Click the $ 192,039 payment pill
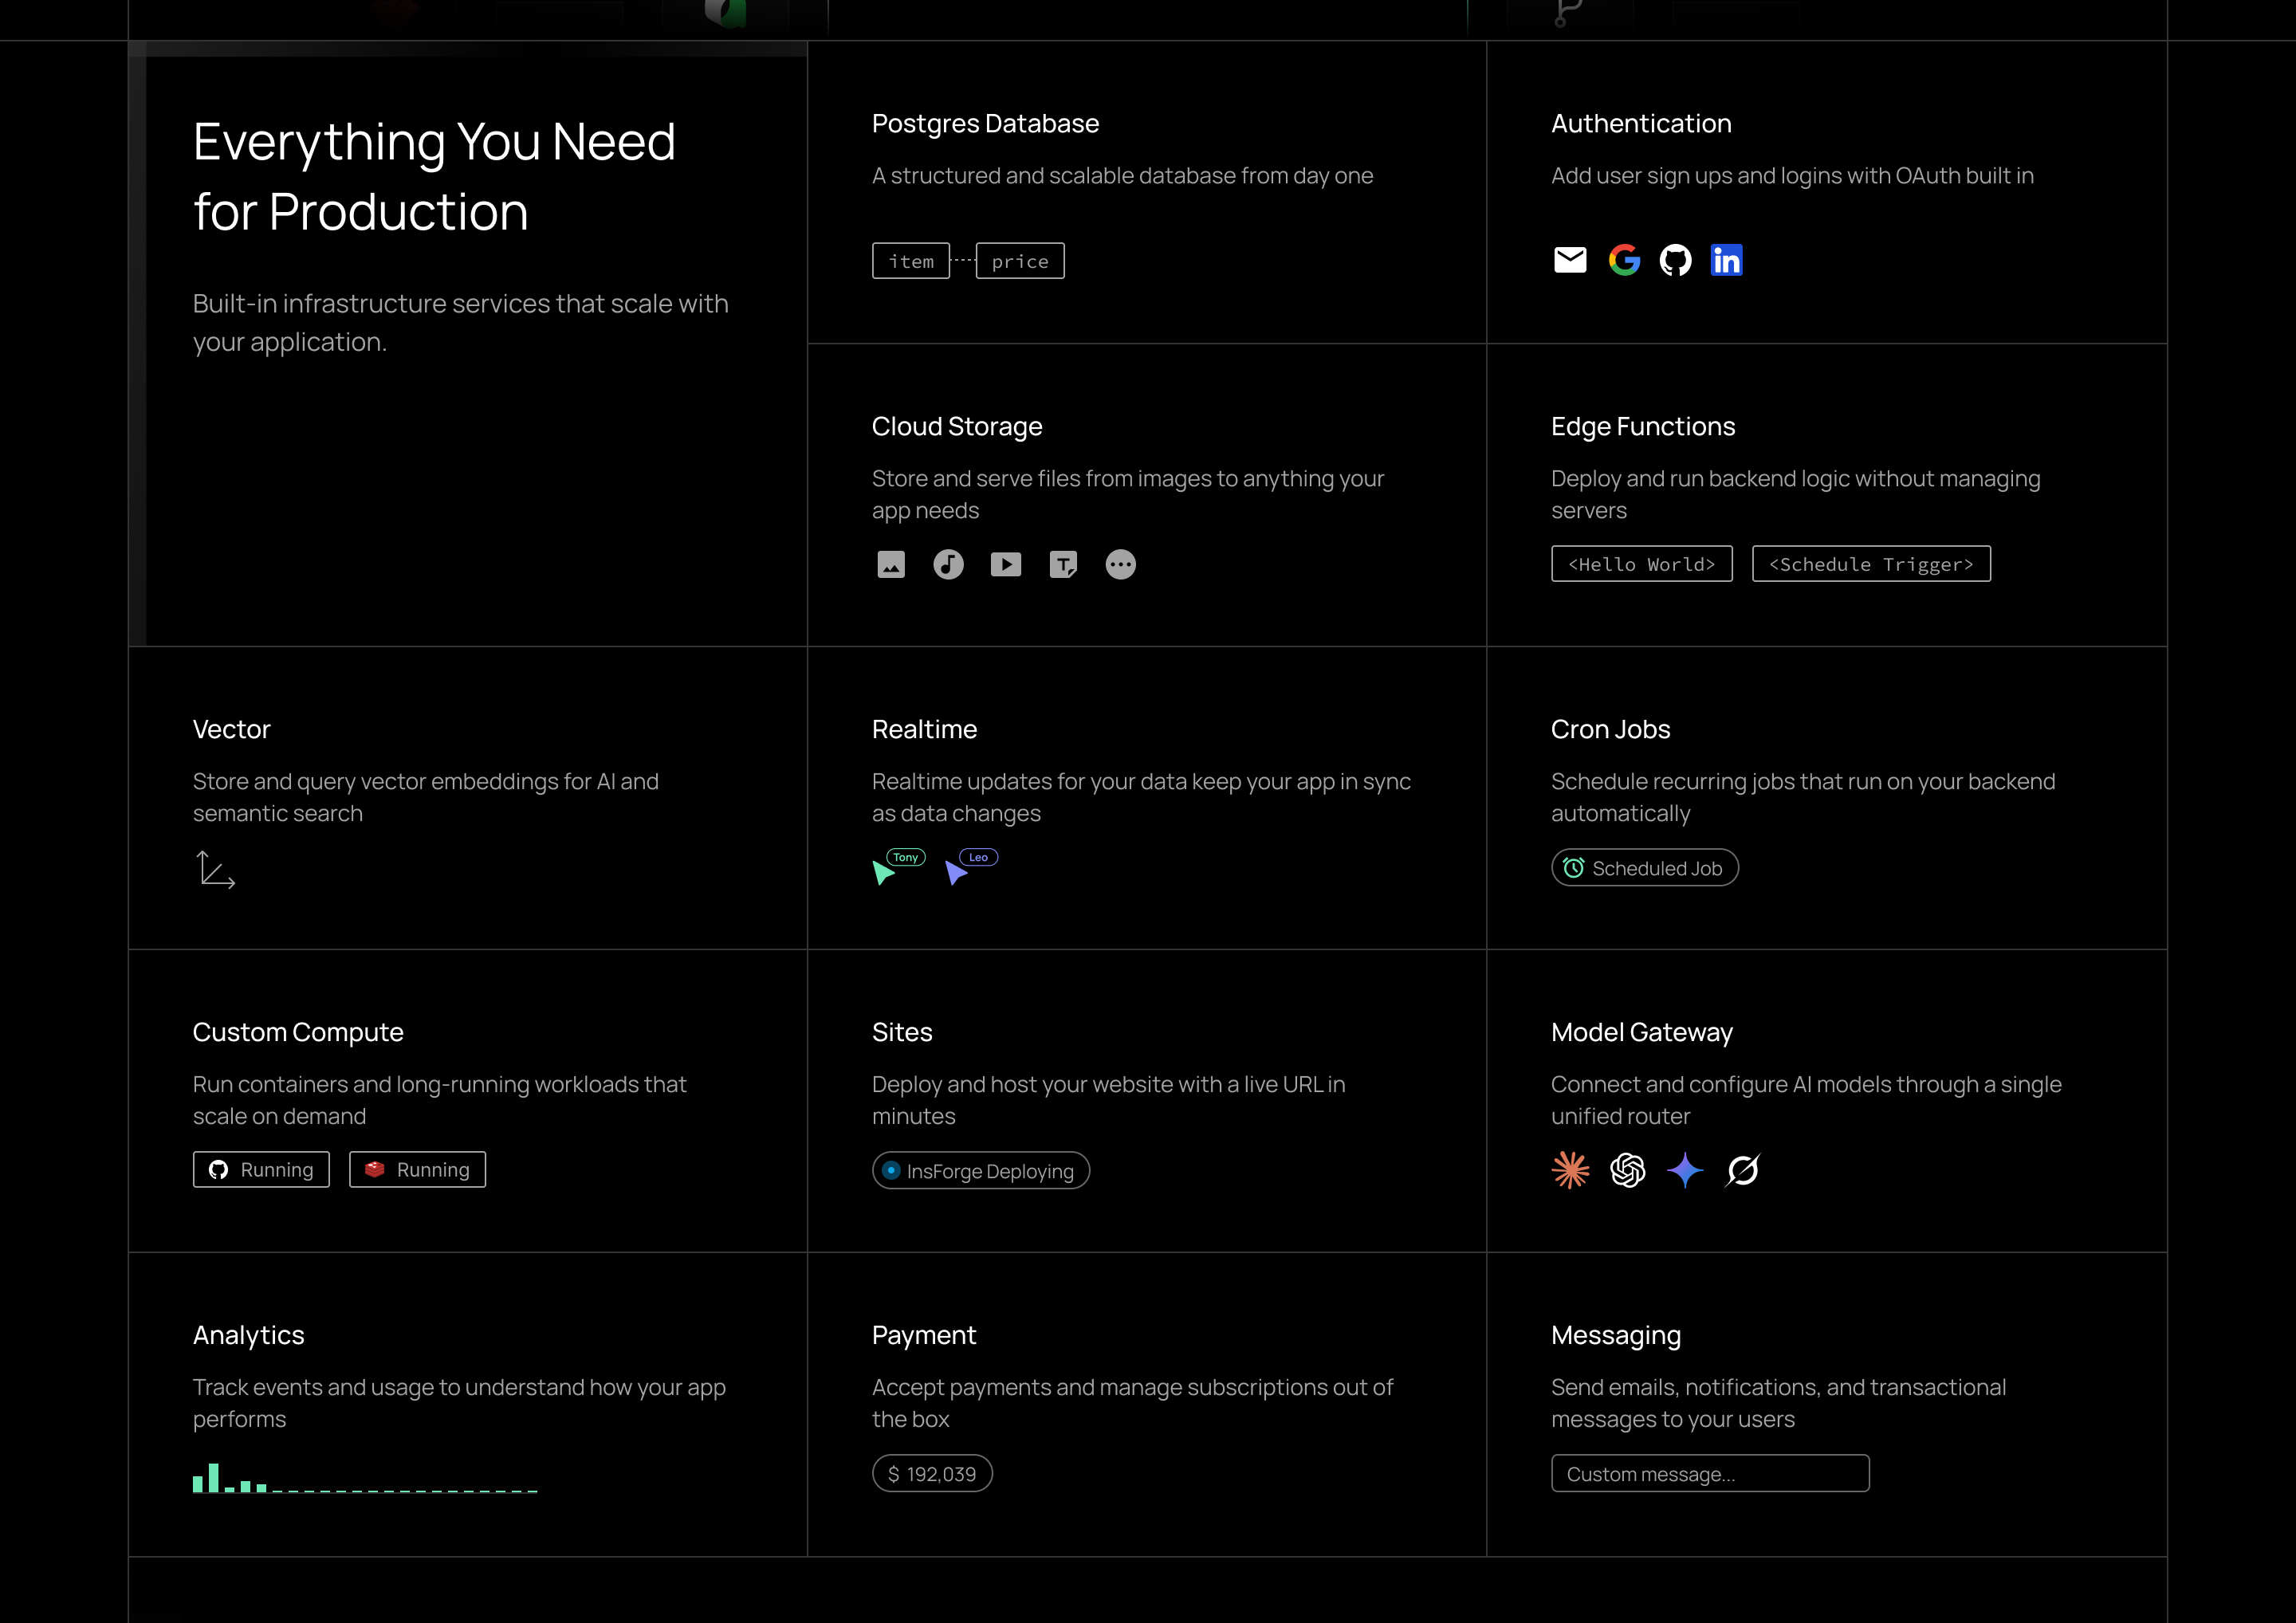The height and width of the screenshot is (1623, 2296). (x=932, y=1474)
